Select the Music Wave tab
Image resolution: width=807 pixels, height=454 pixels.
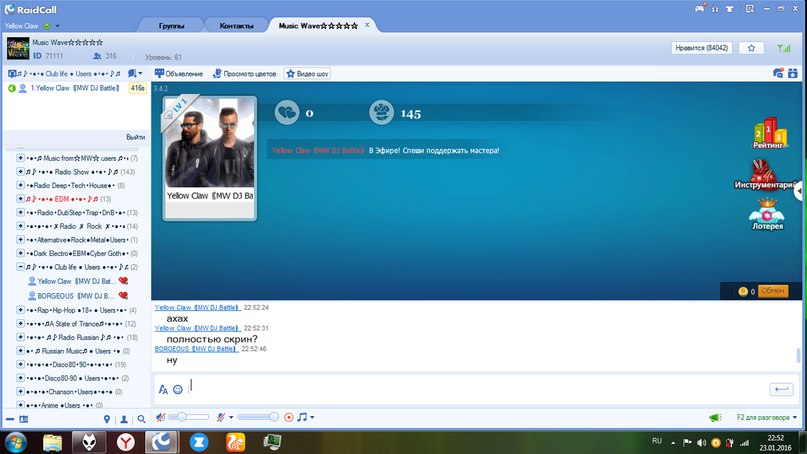tap(318, 26)
